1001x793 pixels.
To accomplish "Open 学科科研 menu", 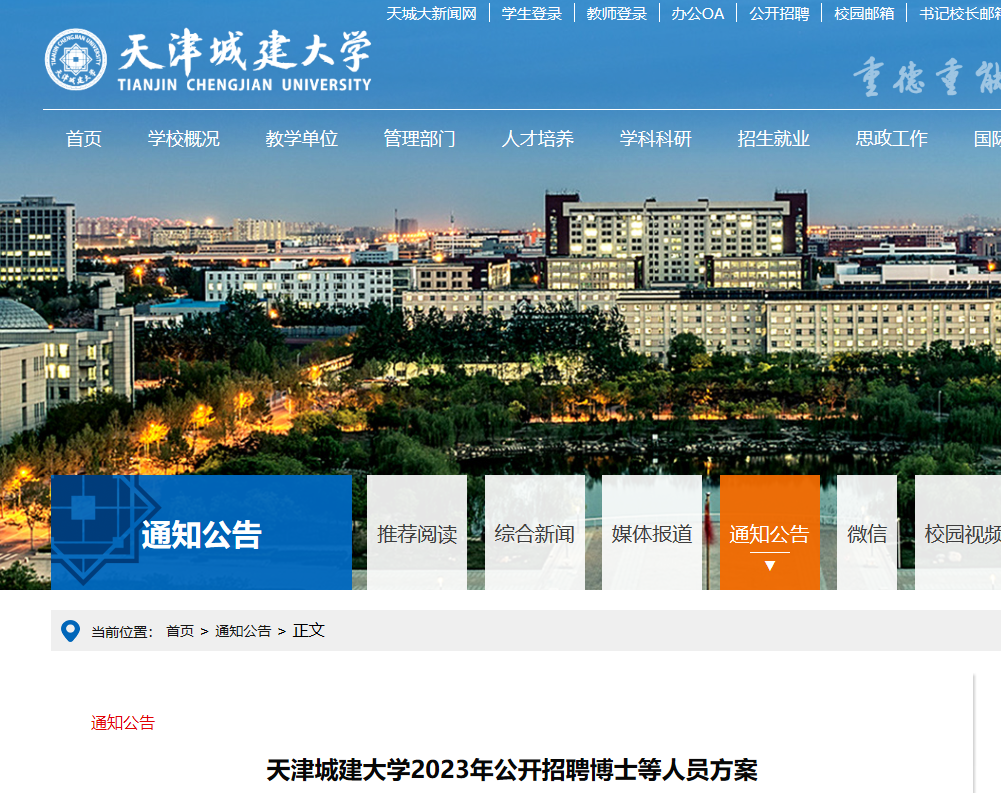I will [x=656, y=139].
